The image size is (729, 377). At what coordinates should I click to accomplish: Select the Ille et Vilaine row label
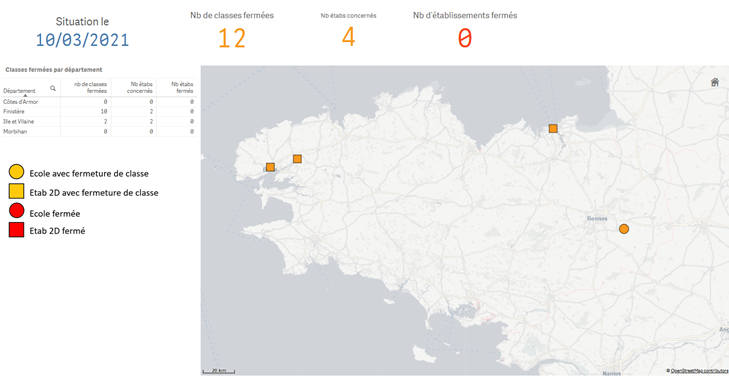19,121
